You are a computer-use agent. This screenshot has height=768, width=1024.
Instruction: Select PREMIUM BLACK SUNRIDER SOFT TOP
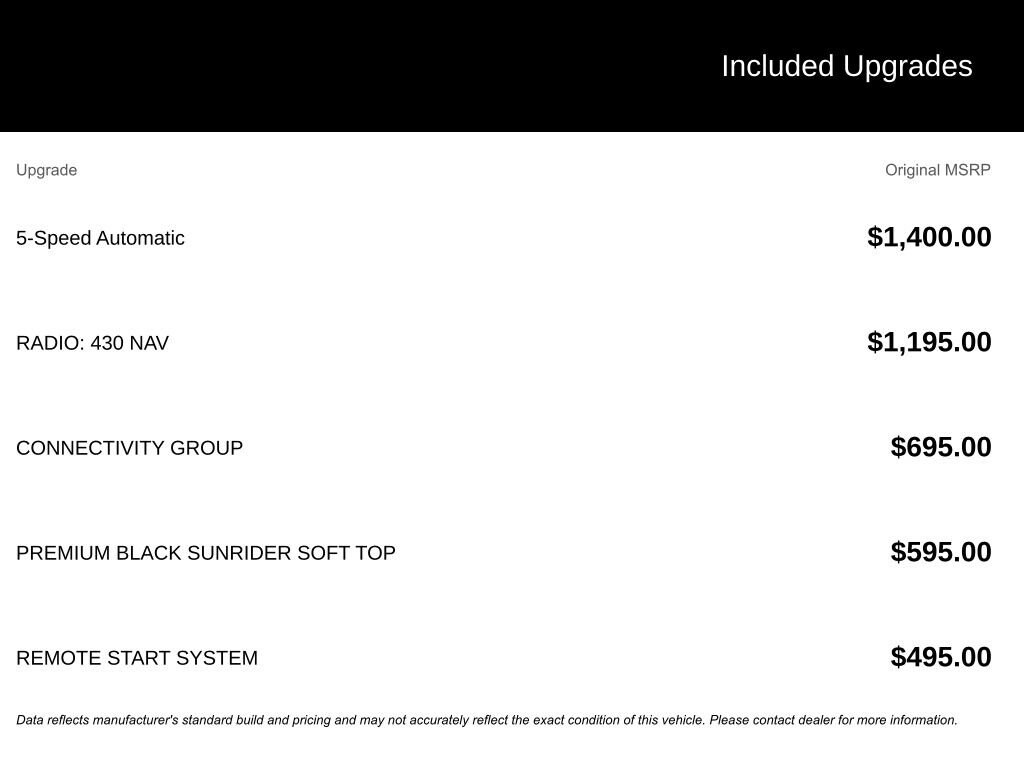click(x=205, y=553)
